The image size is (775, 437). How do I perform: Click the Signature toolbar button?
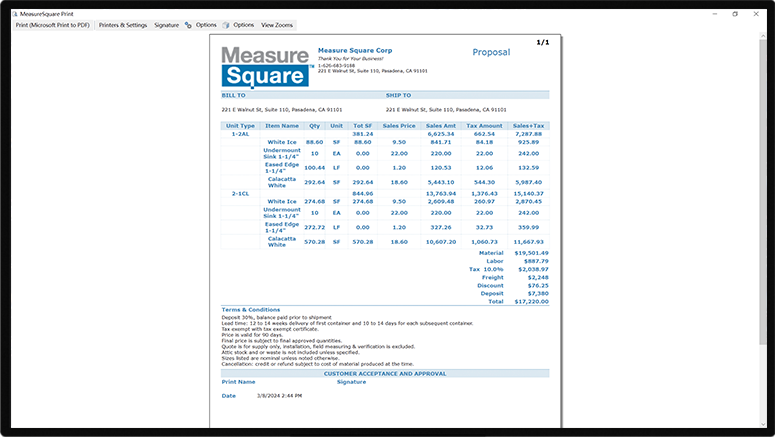(x=167, y=24)
